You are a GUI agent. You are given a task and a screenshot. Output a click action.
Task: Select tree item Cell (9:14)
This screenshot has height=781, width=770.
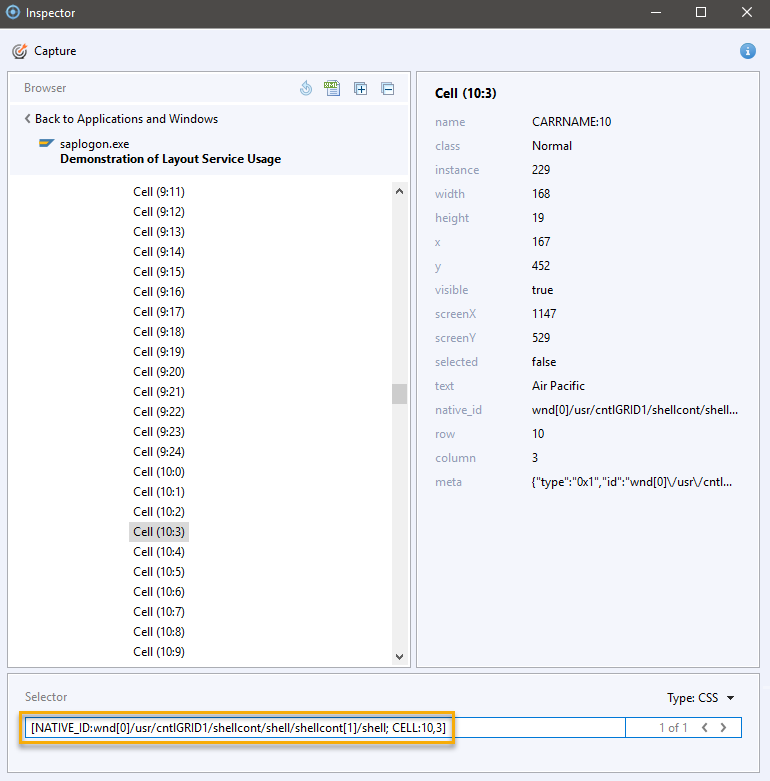coord(159,252)
